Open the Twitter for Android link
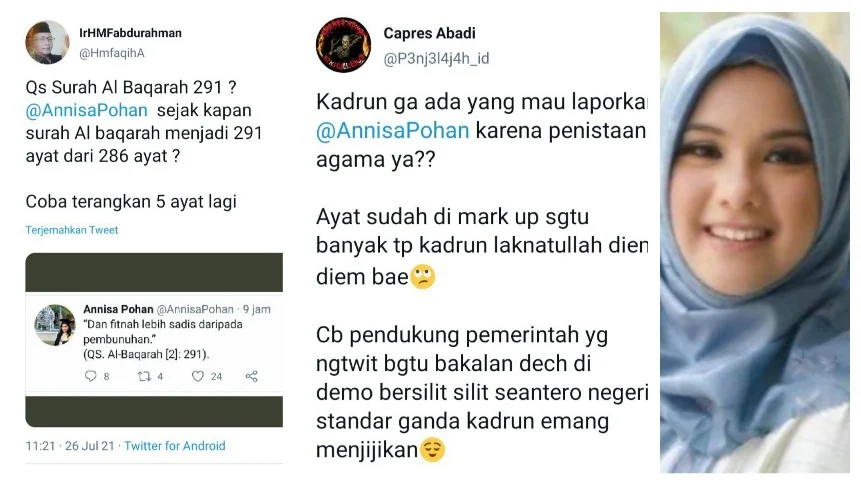 coord(175,446)
